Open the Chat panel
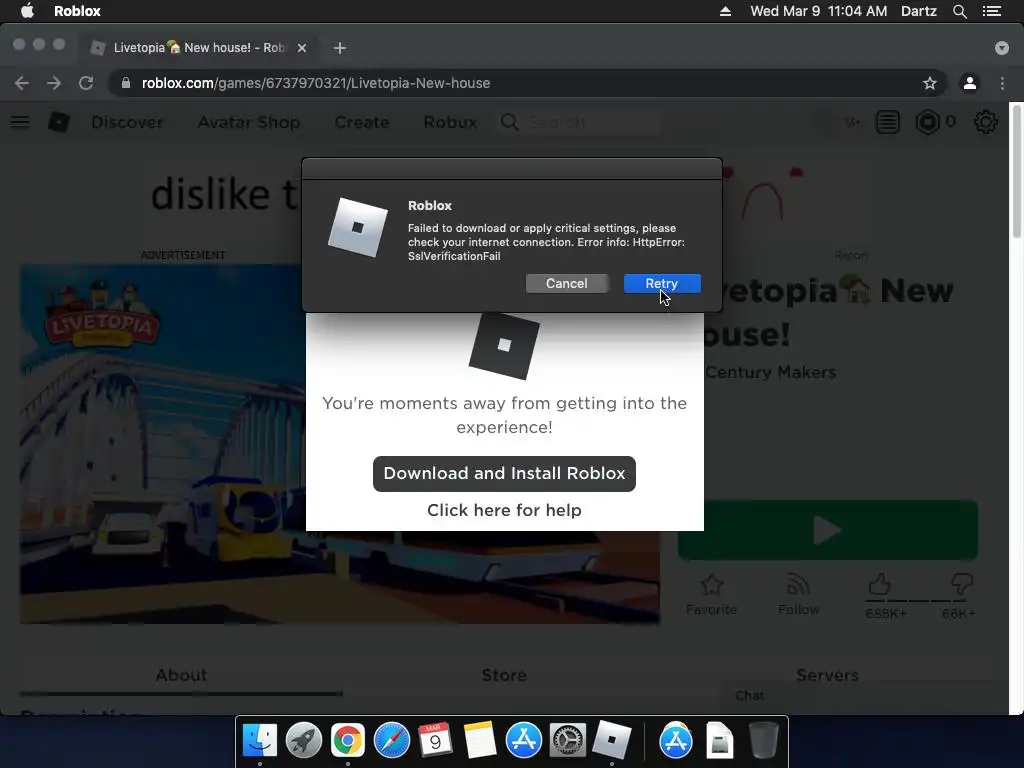The height and width of the screenshot is (768, 1024). [x=750, y=696]
